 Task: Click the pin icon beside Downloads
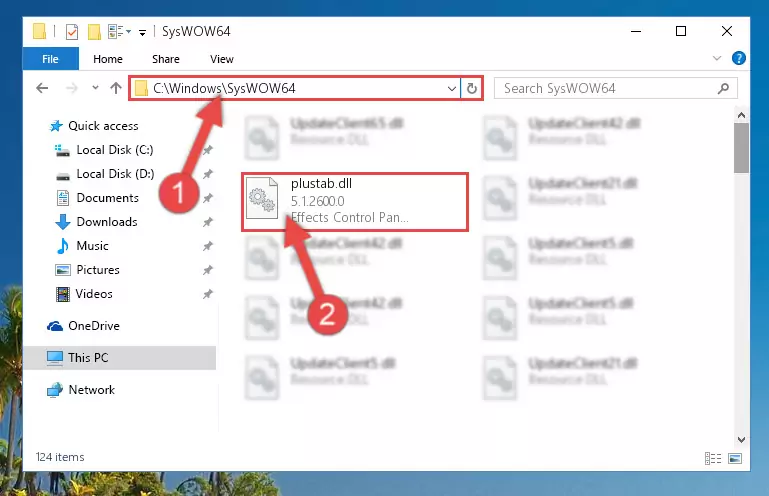(208, 222)
